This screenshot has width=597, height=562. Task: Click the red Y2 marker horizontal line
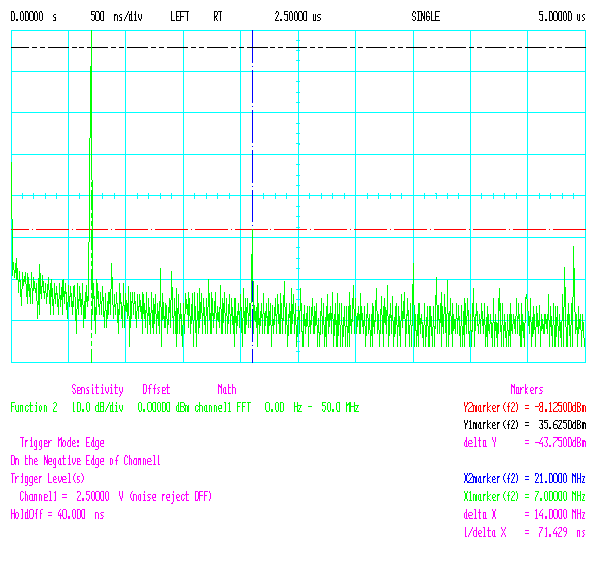pyautogui.click(x=298, y=230)
